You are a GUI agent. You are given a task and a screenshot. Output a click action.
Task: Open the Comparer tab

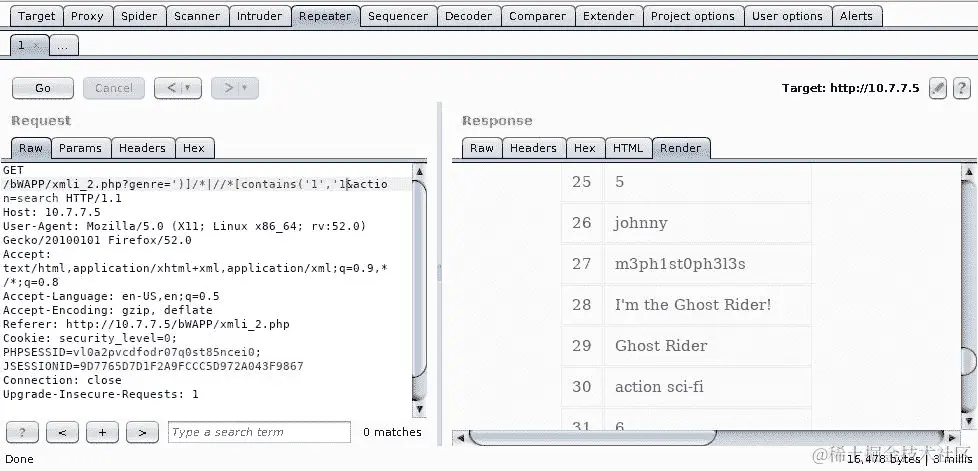537,16
